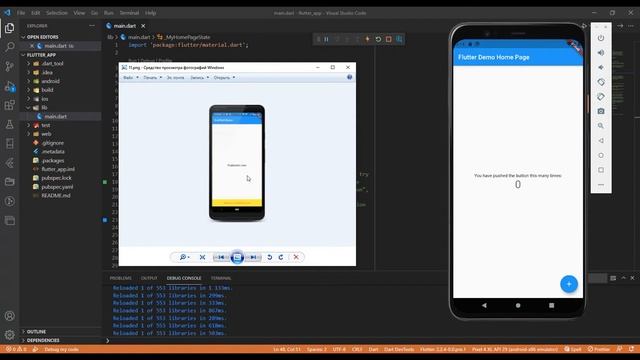Viewport: 640px width, 360px height.
Task: Tap the Android recents button on the phone
Action: click(x=551, y=305)
